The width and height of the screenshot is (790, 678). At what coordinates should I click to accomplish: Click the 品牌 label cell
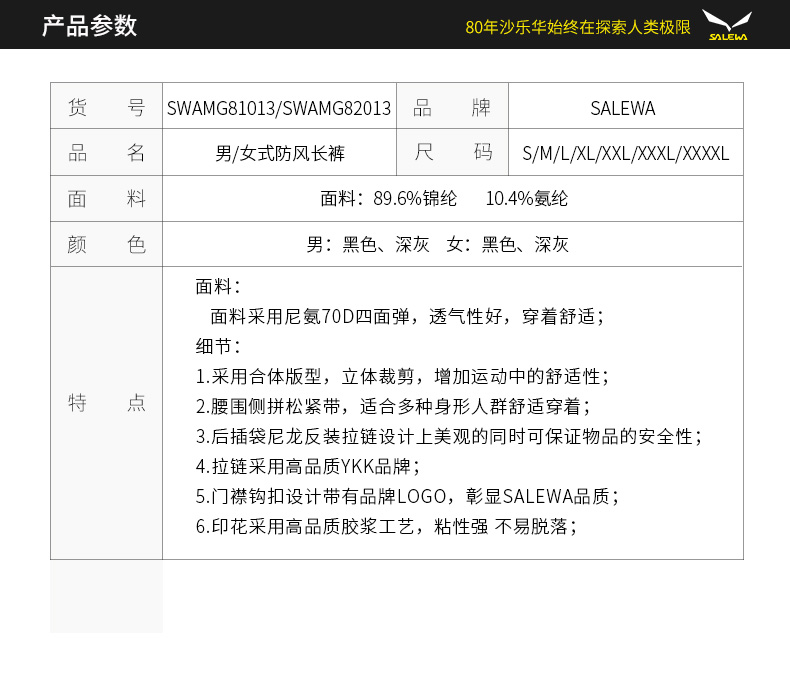click(x=452, y=106)
